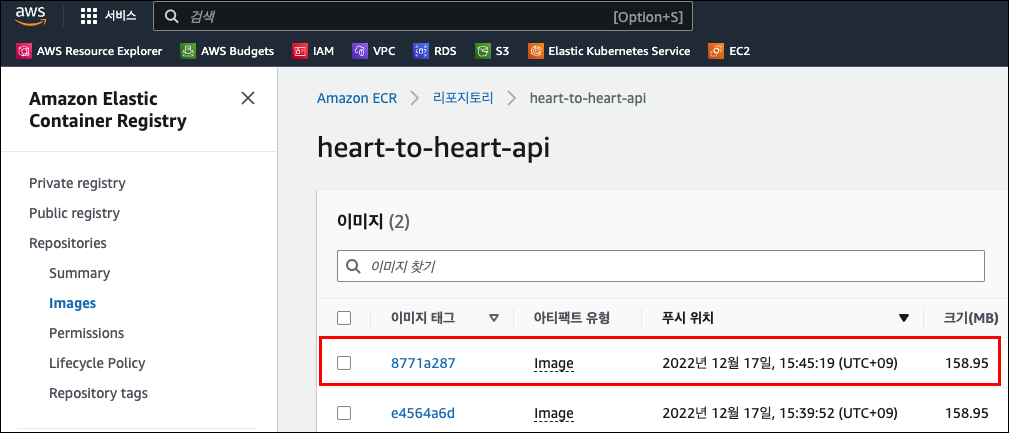Open the EC2 shortcut

(729, 51)
